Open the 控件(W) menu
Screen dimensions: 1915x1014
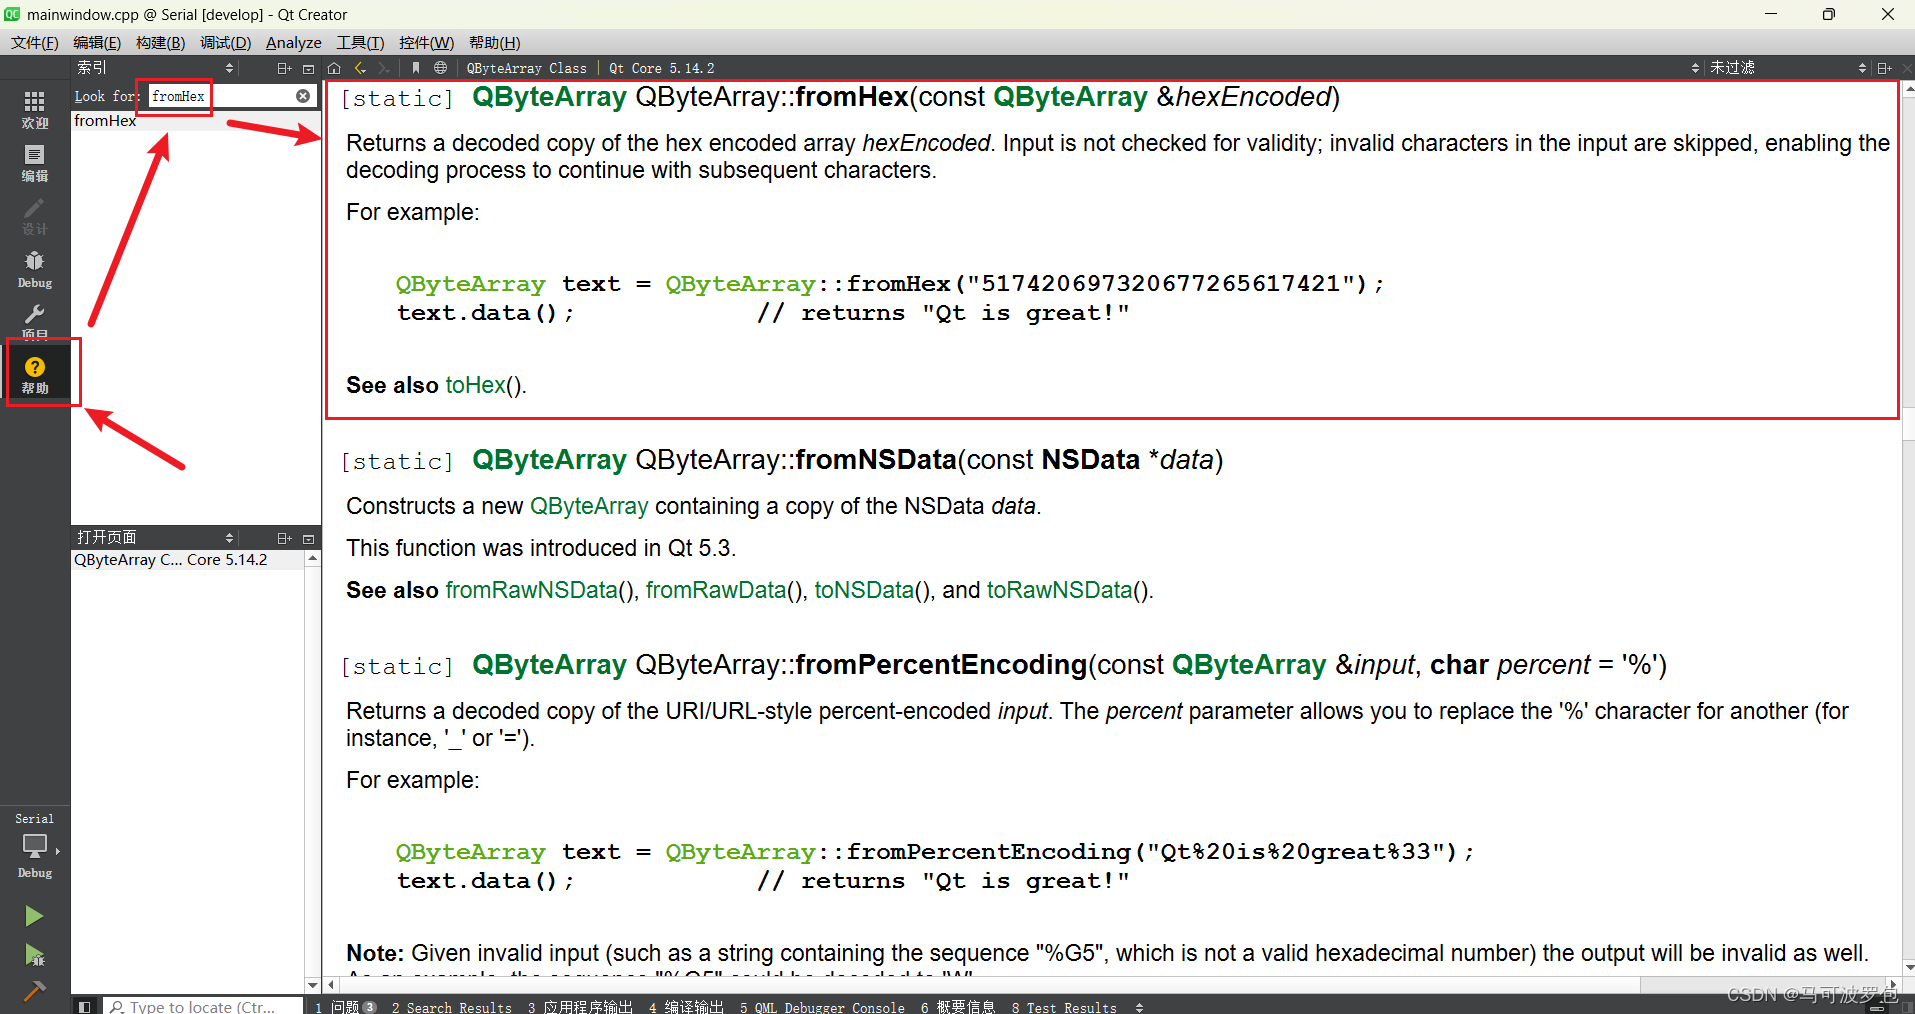[426, 42]
